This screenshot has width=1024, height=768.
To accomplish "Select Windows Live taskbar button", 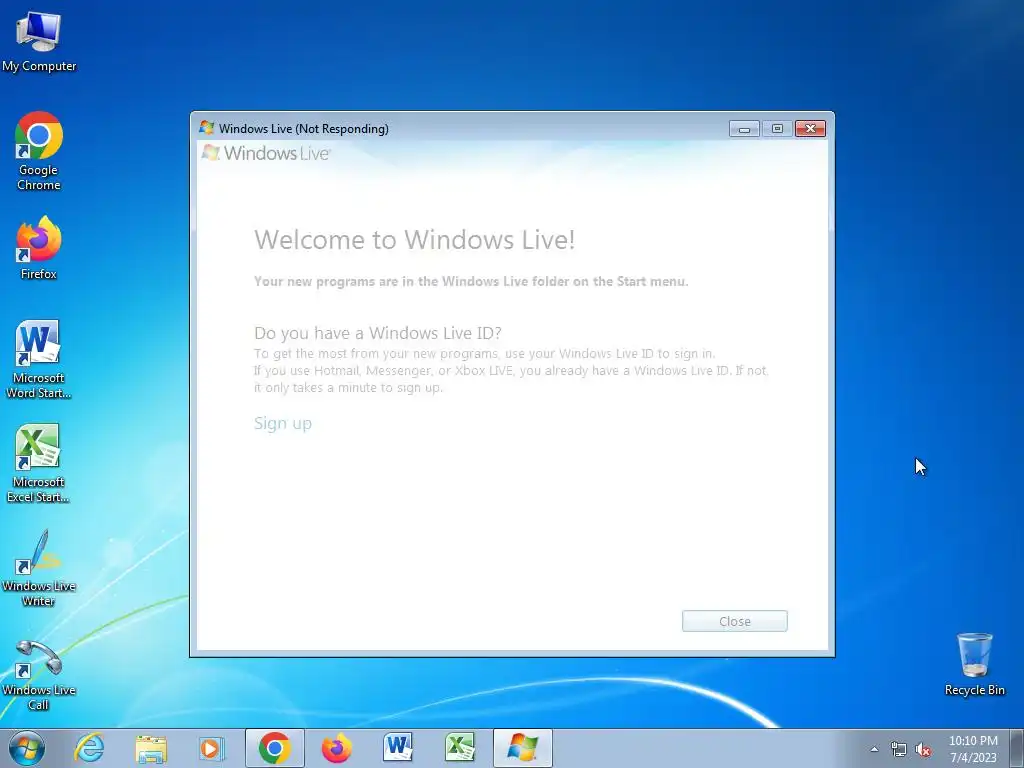I will pos(522,748).
